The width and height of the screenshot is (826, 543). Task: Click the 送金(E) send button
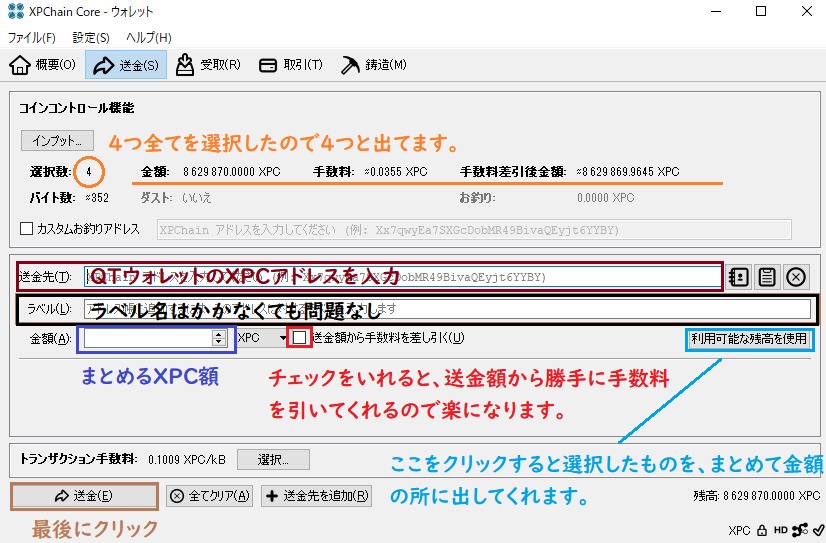tap(84, 496)
